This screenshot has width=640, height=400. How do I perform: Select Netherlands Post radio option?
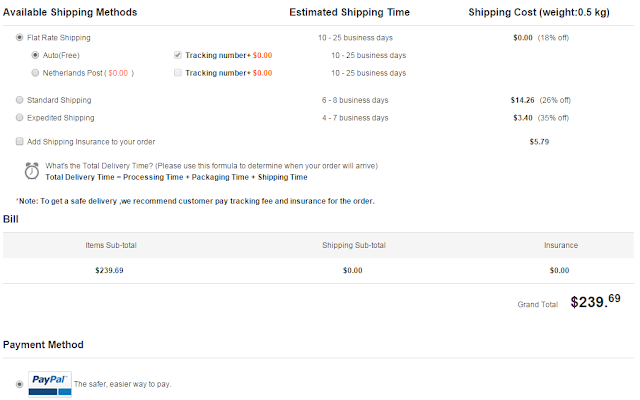[x=36, y=73]
